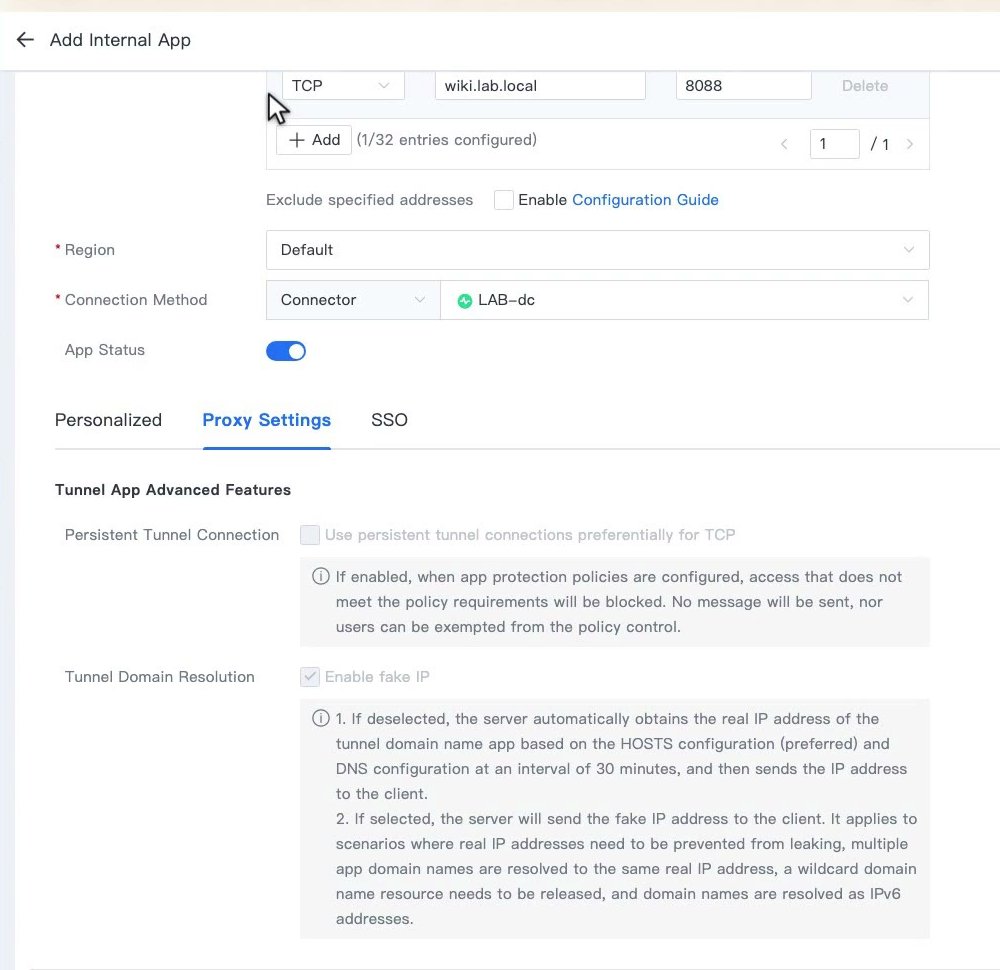Screen dimensions: 1000x970
Task: Open the Connector method dropdown
Action: point(353,300)
